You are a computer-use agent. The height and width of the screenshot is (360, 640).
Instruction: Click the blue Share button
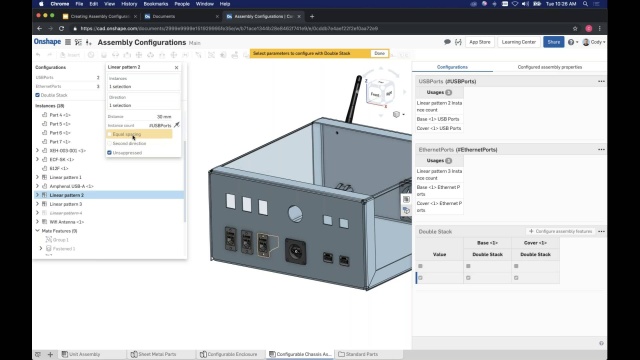pos(553,42)
